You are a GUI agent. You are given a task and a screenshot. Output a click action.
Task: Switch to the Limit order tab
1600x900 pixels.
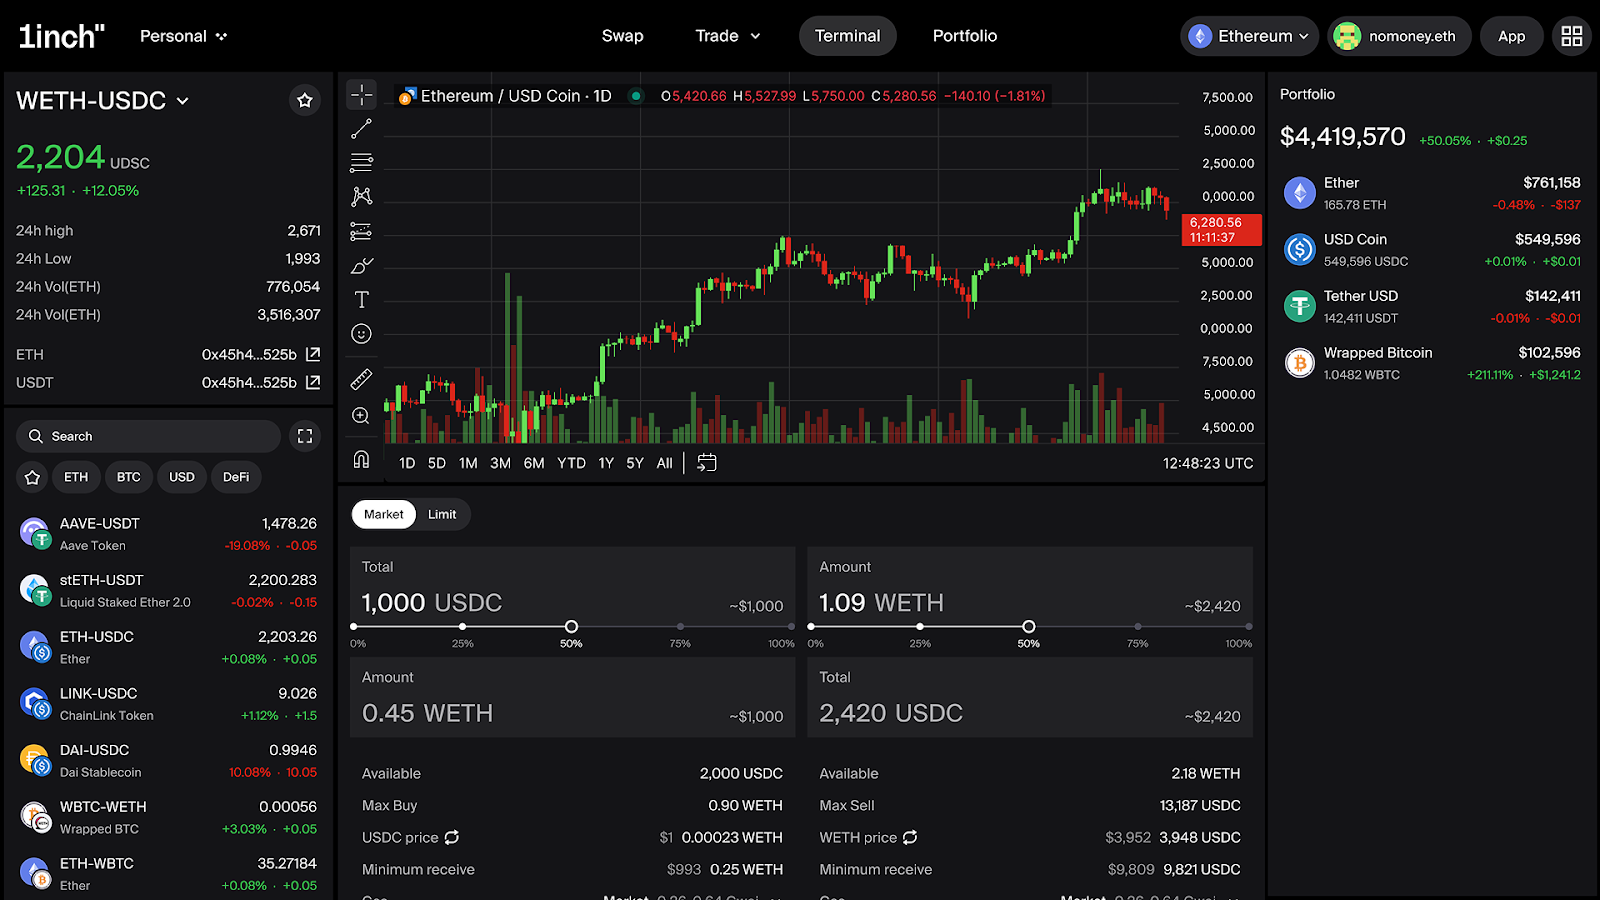[x=442, y=514]
